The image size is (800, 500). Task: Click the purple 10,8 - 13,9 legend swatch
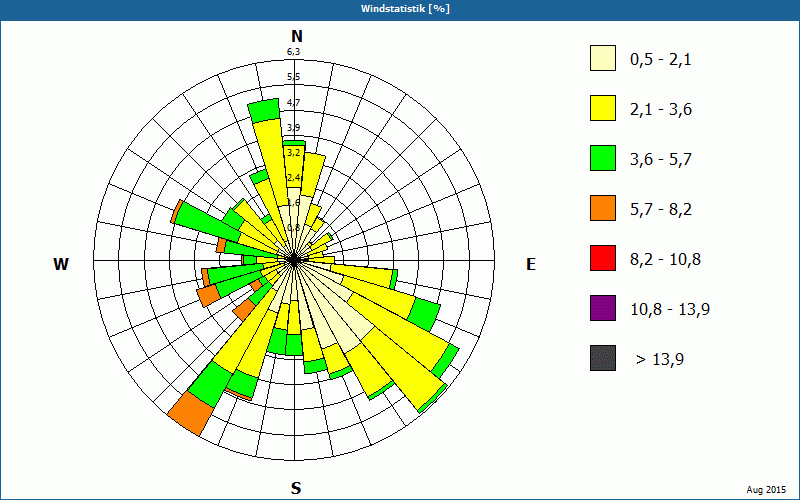pos(603,308)
